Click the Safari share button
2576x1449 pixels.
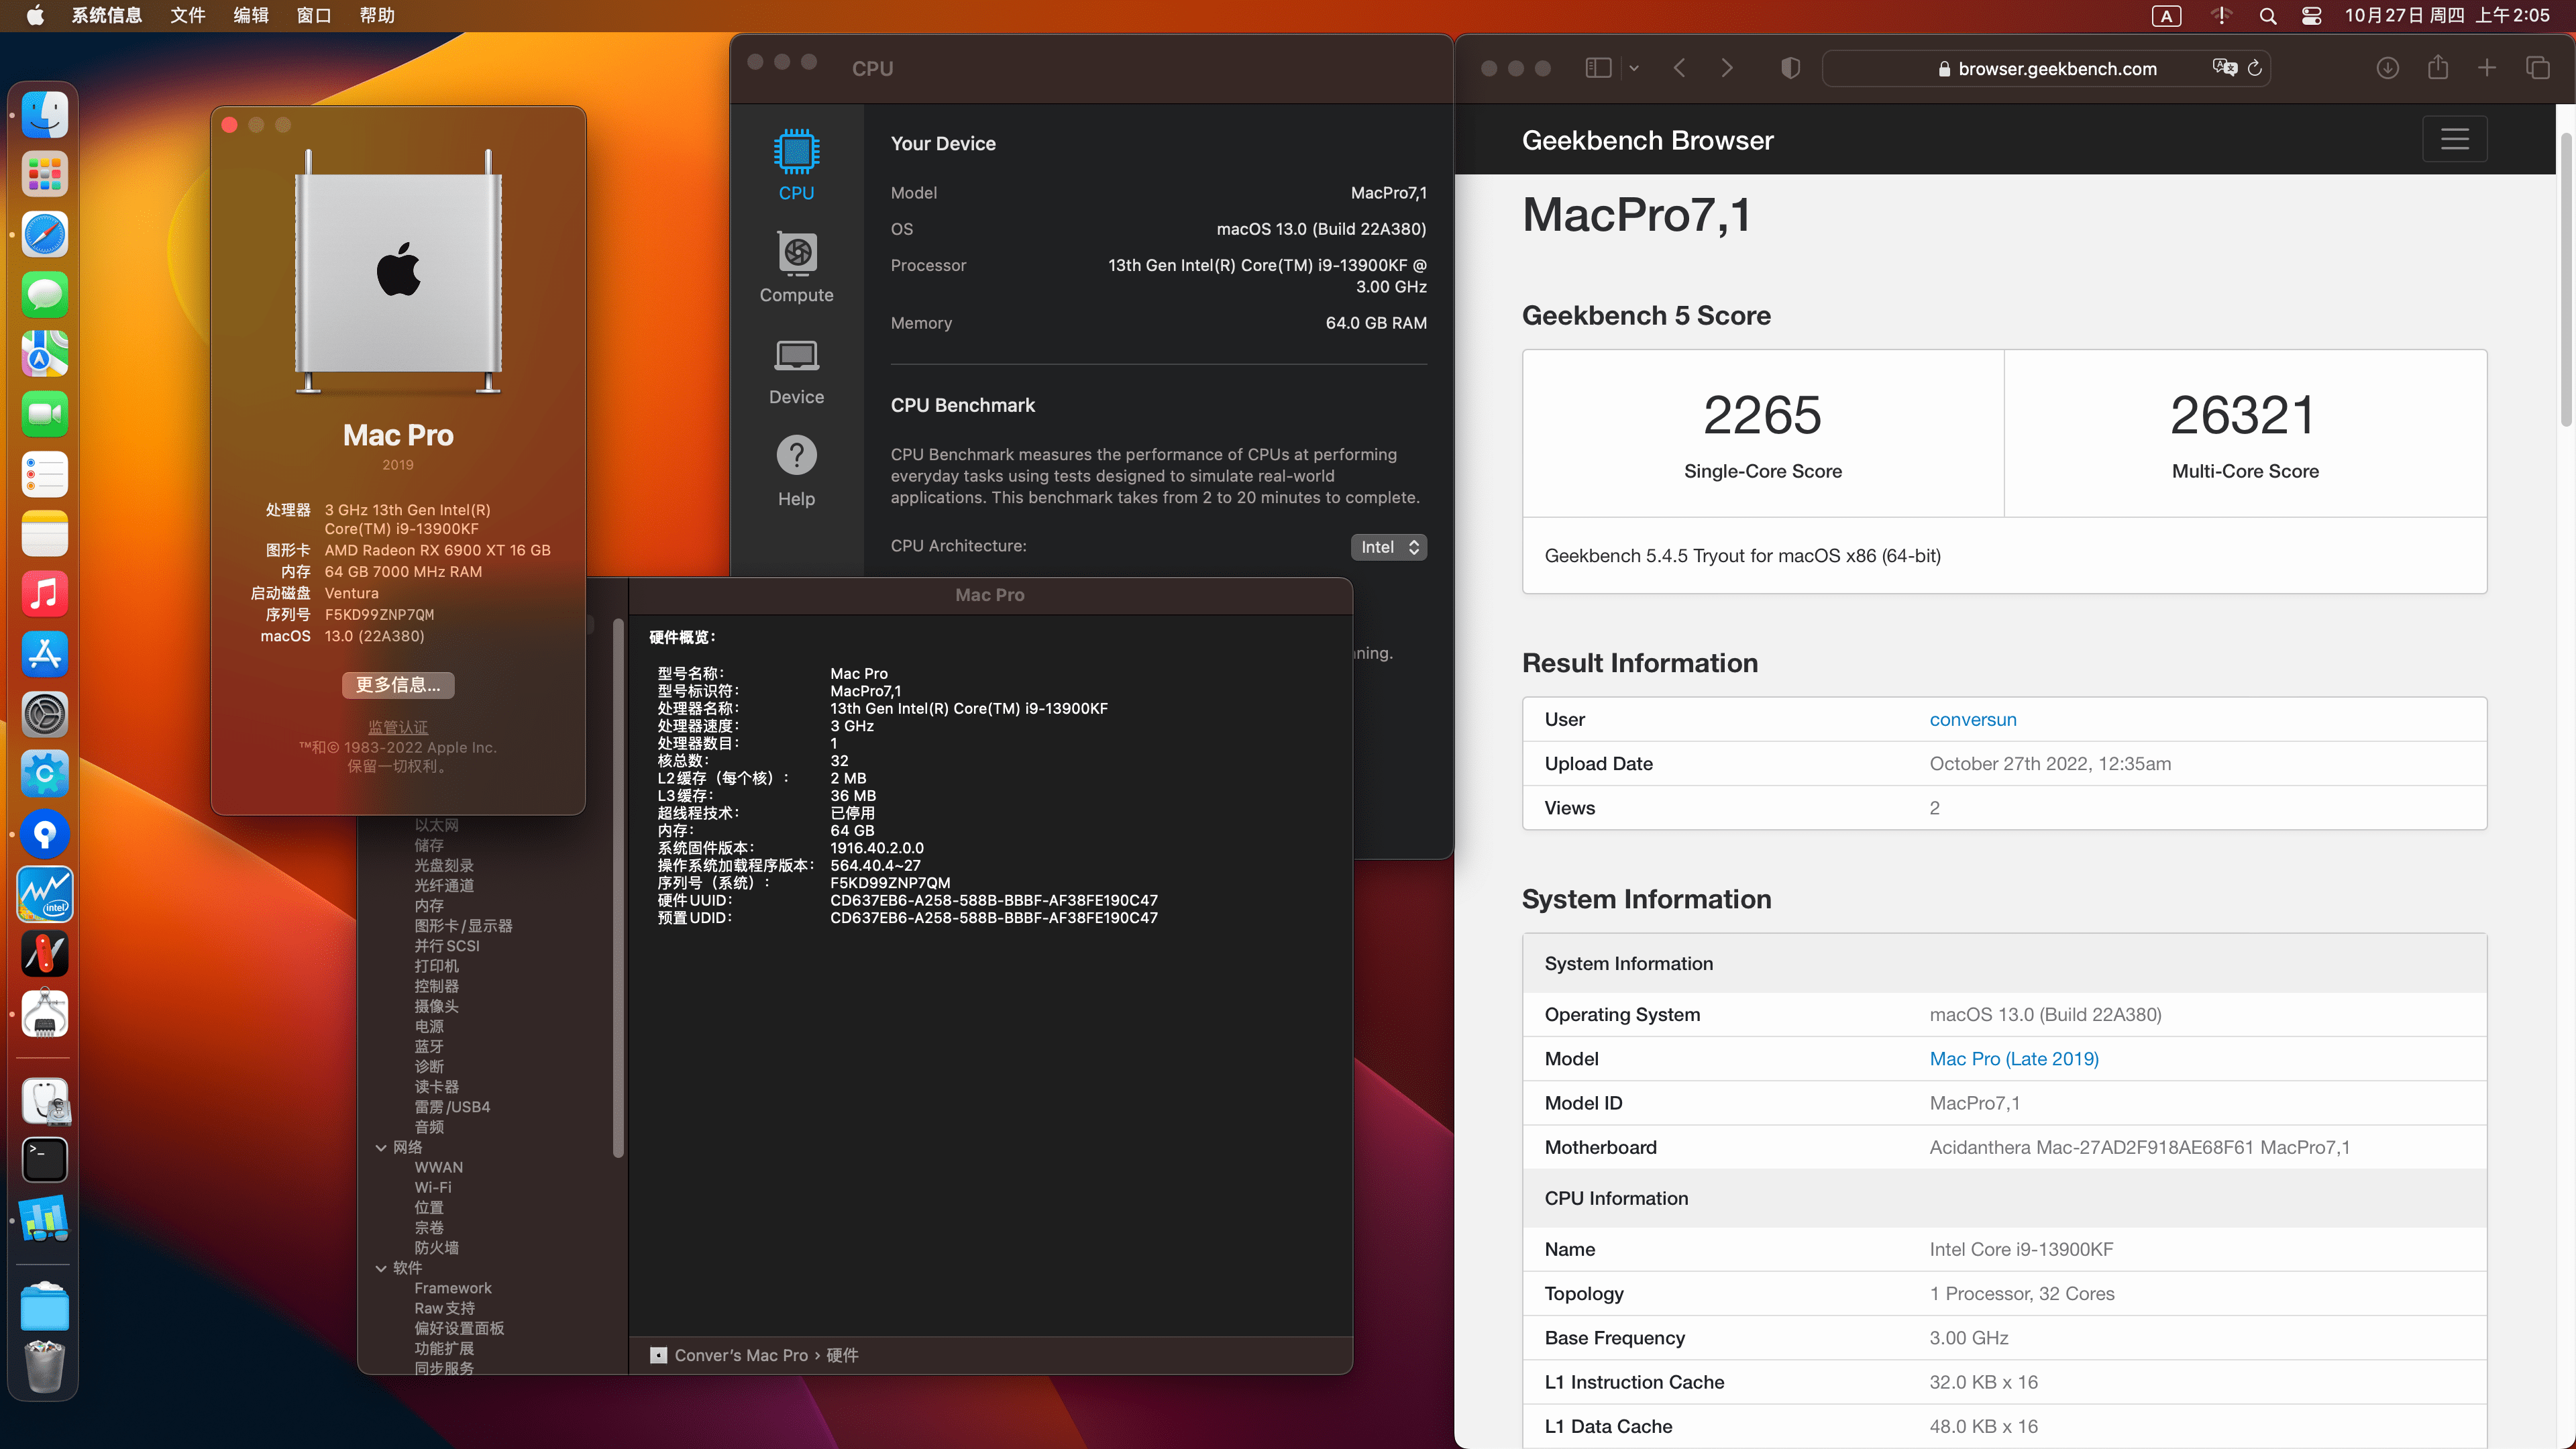tap(2438, 68)
